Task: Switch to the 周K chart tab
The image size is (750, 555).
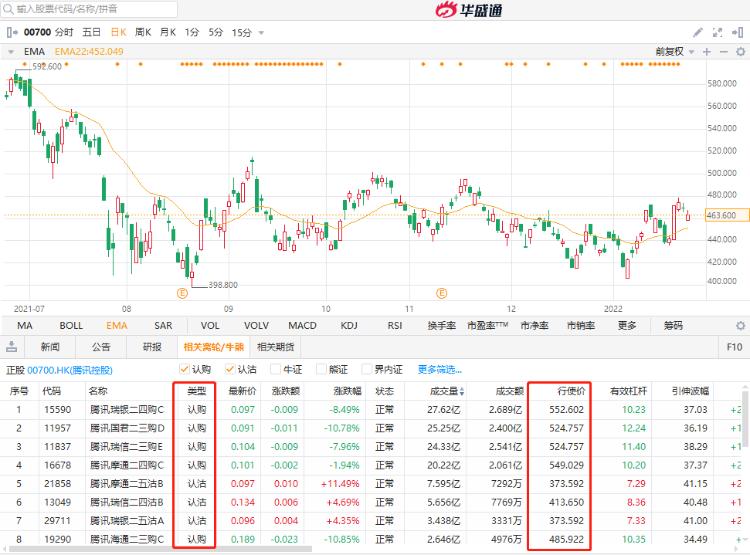Action: pyautogui.click(x=142, y=33)
